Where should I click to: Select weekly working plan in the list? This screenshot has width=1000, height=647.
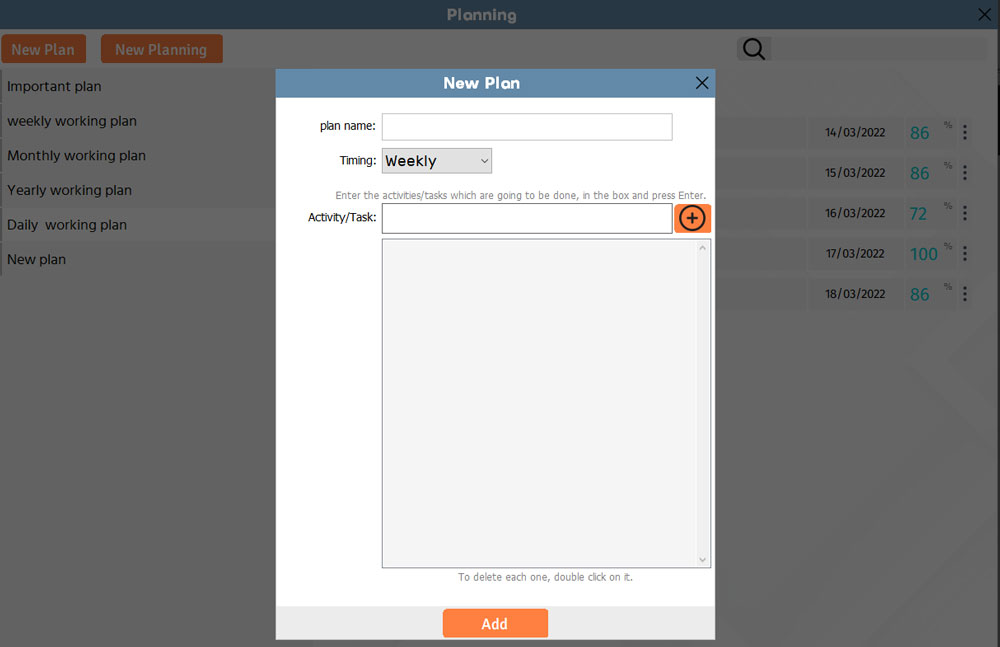pos(138,121)
